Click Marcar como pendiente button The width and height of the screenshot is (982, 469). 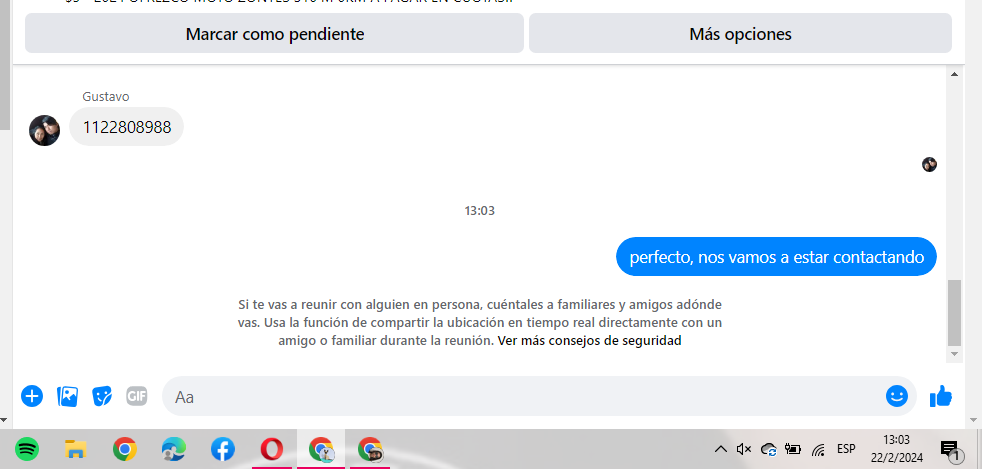pos(274,33)
